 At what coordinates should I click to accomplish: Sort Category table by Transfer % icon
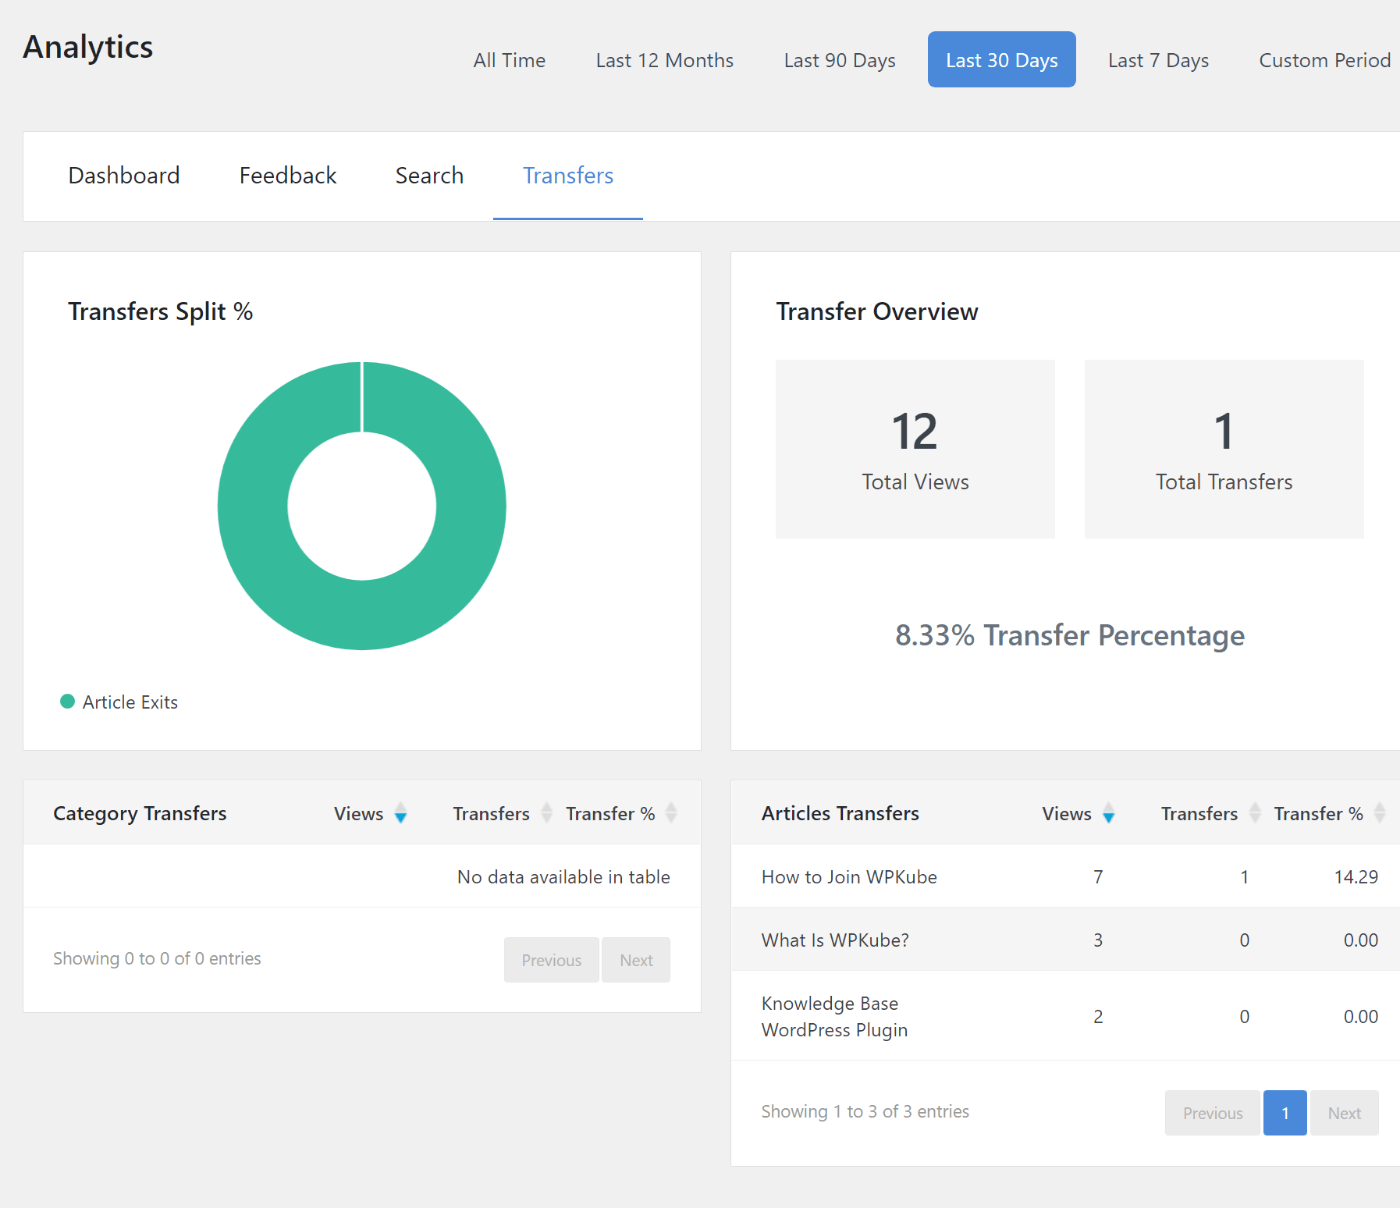[671, 814]
